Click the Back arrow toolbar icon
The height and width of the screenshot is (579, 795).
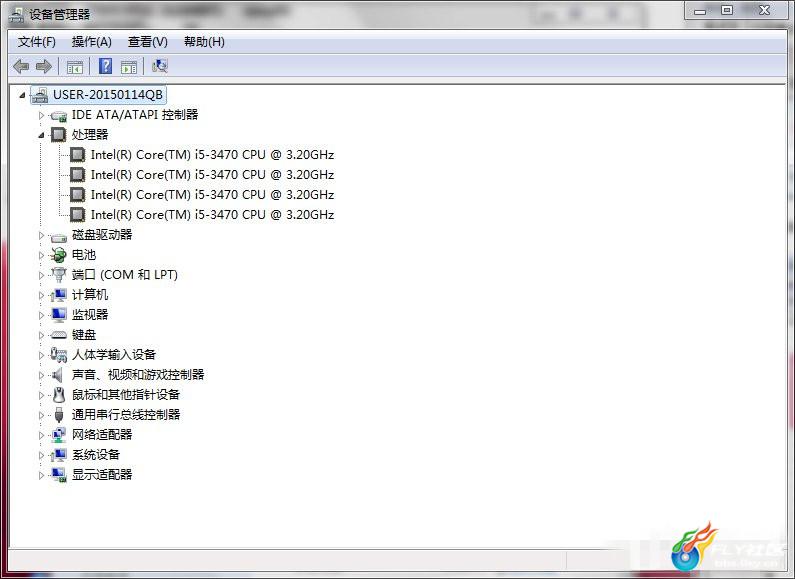(21, 66)
